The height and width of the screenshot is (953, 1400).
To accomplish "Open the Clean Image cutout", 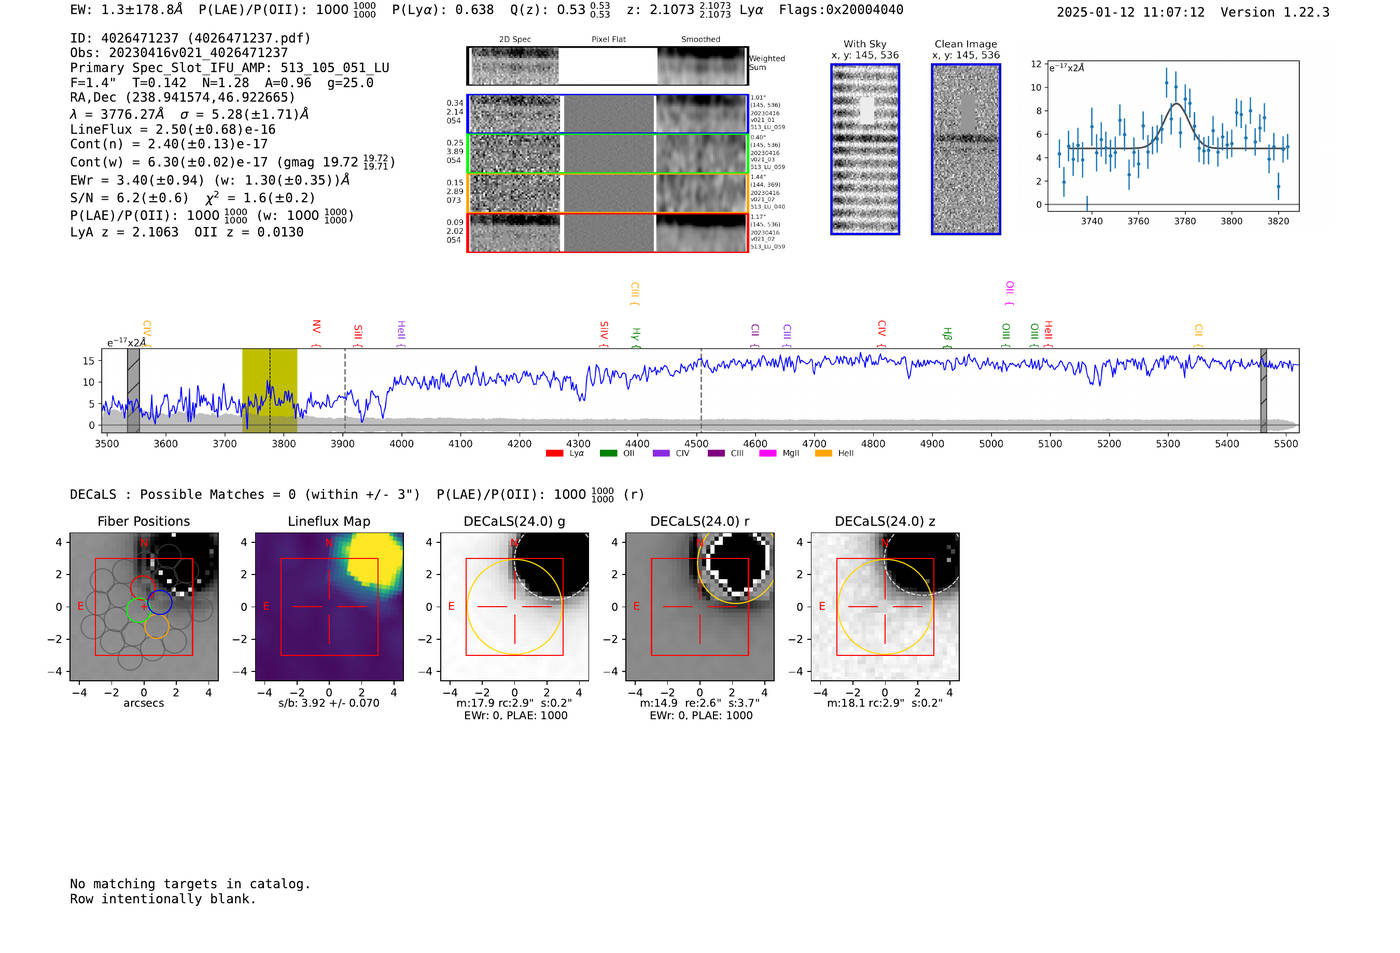I will coord(966,149).
